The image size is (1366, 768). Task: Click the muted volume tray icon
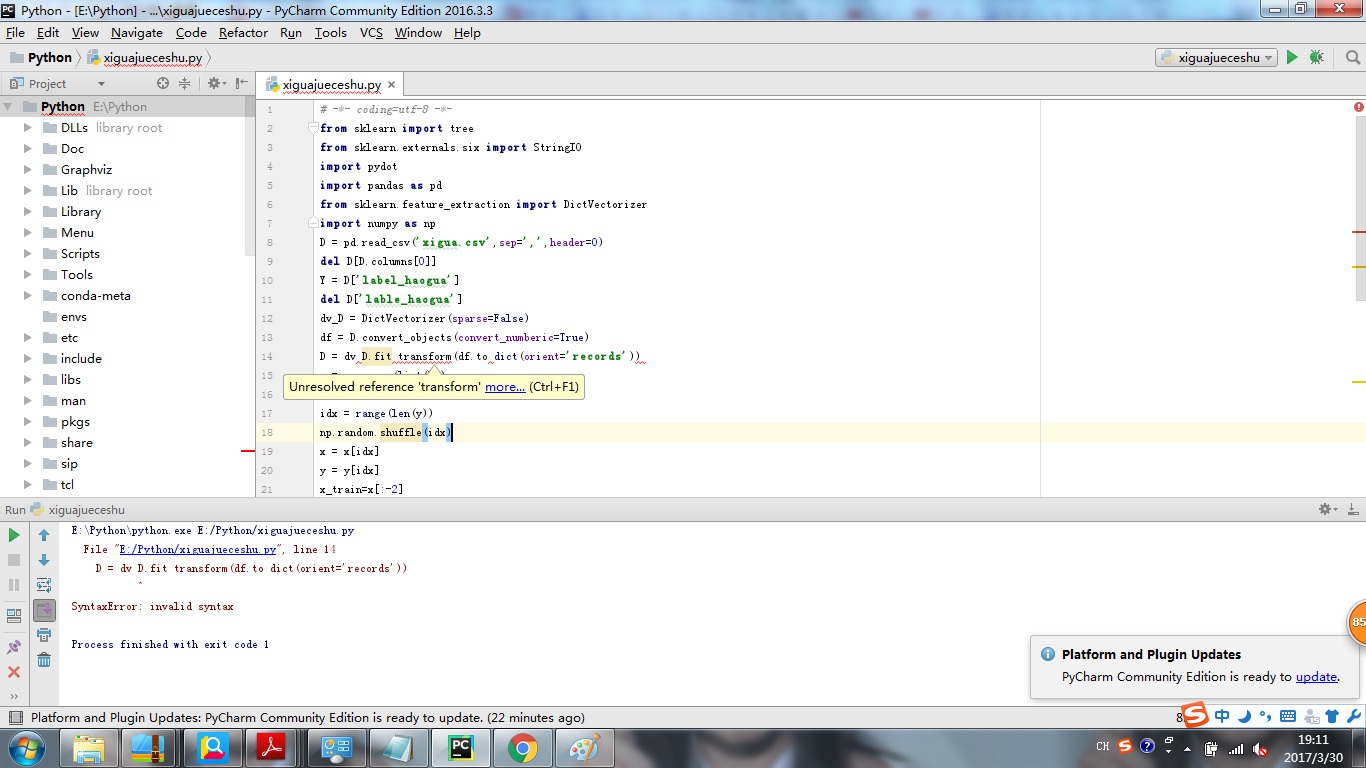pyautogui.click(x=1259, y=748)
